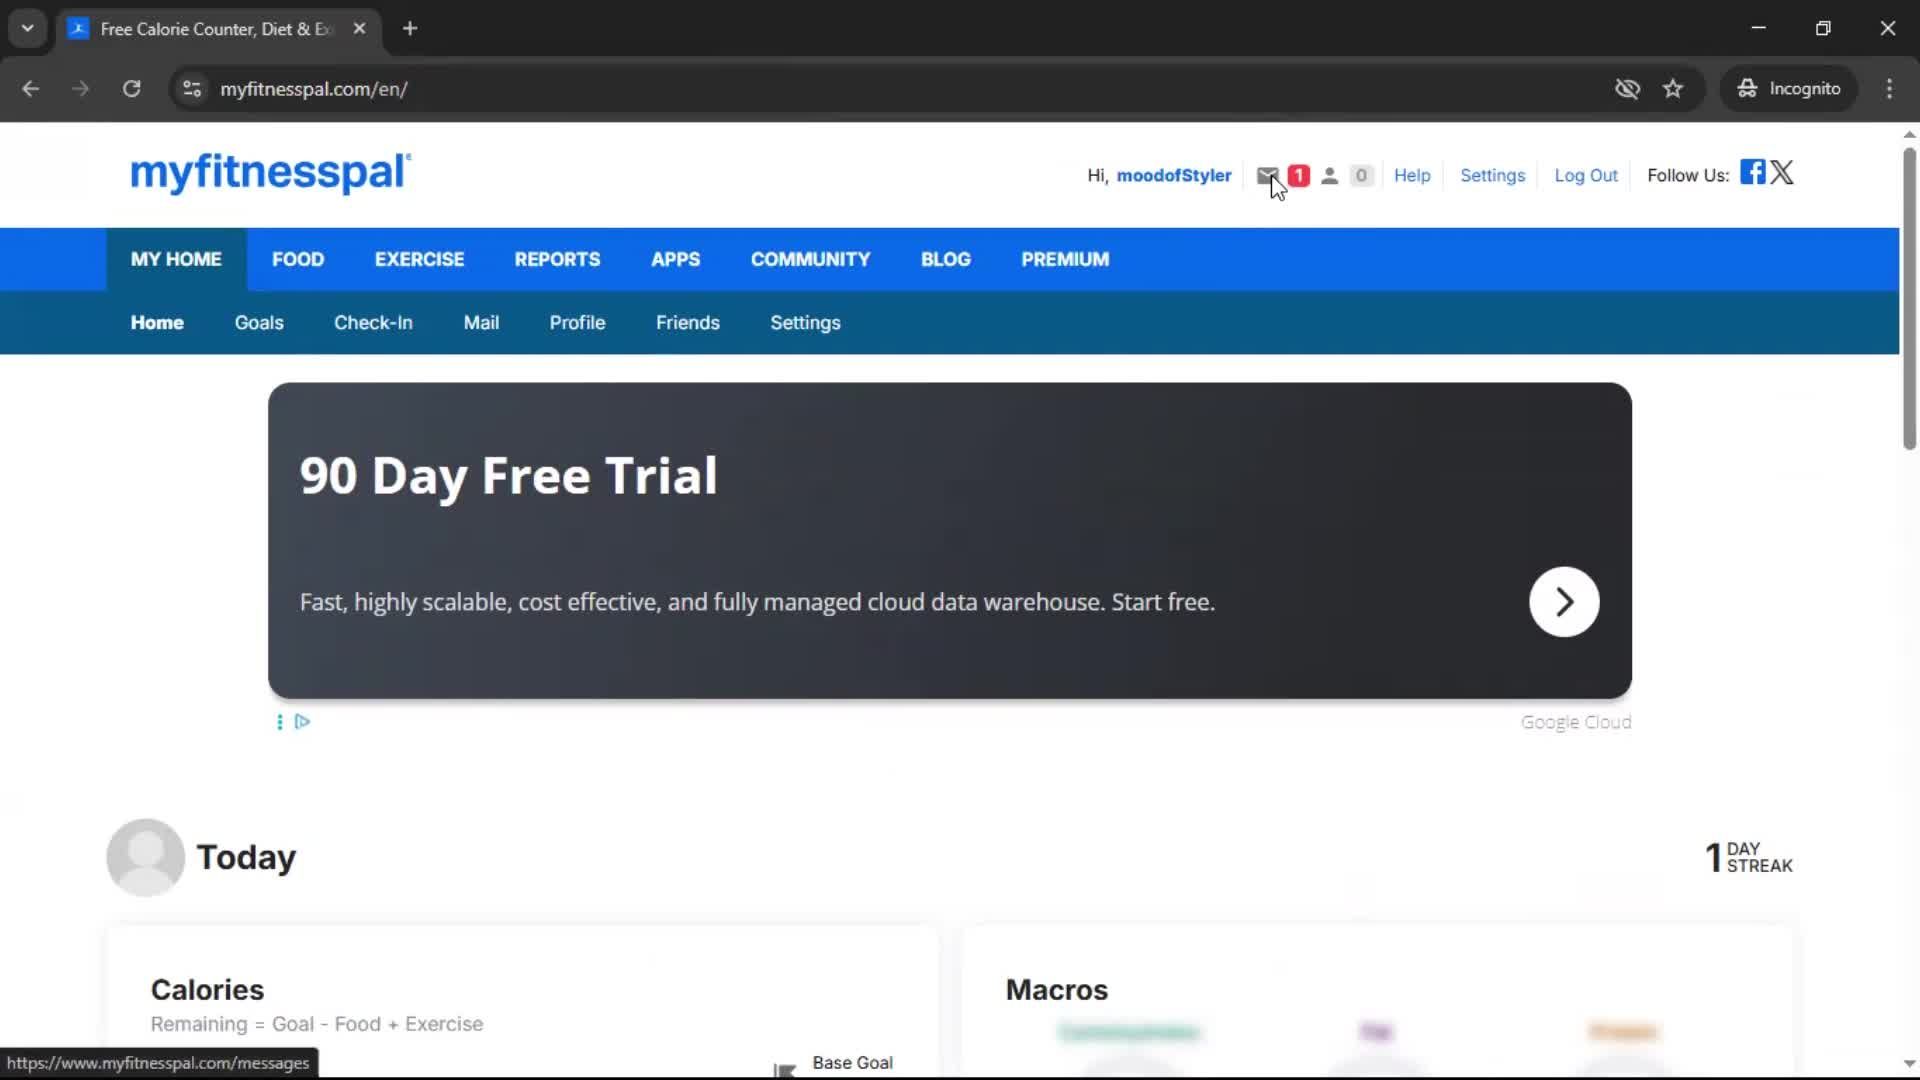Open the messages envelope icon
Image resolution: width=1920 pixels, height=1080 pixels.
[1267, 175]
